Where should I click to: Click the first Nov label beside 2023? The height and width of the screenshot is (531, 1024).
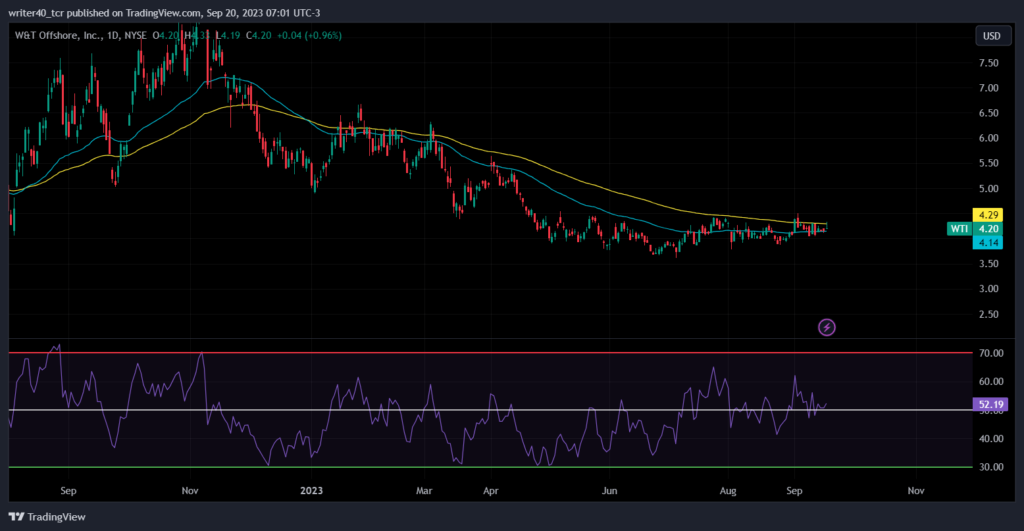point(190,491)
